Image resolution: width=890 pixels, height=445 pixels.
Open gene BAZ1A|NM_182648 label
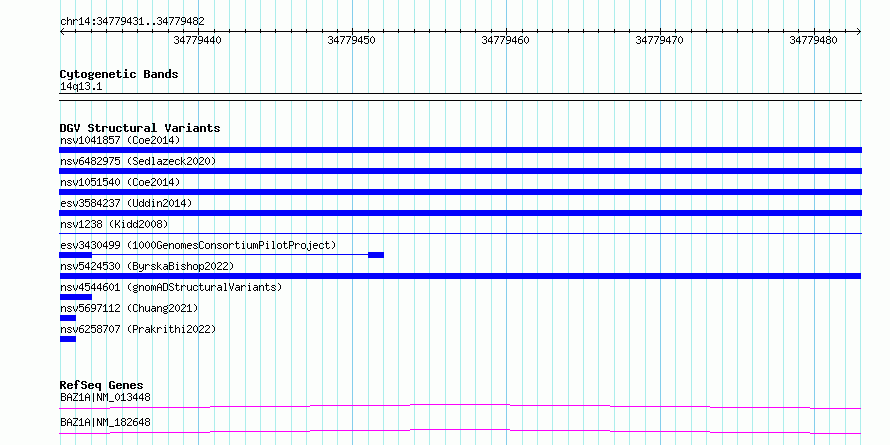[105, 422]
